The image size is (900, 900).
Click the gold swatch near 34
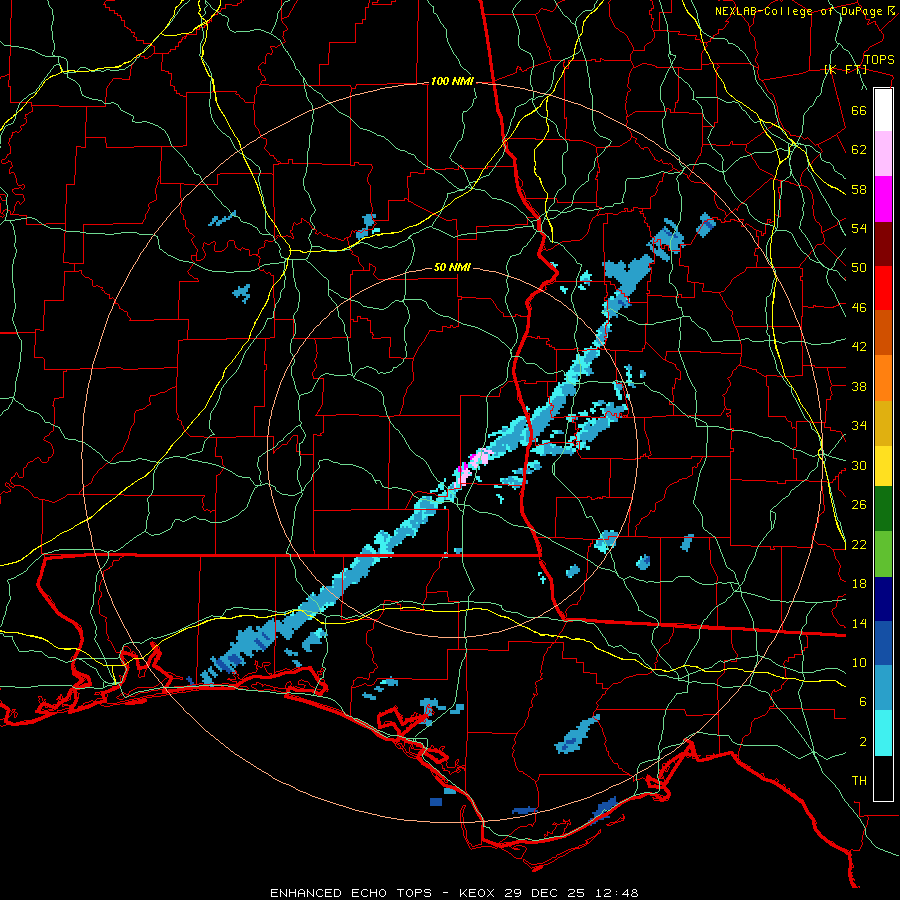click(x=883, y=423)
